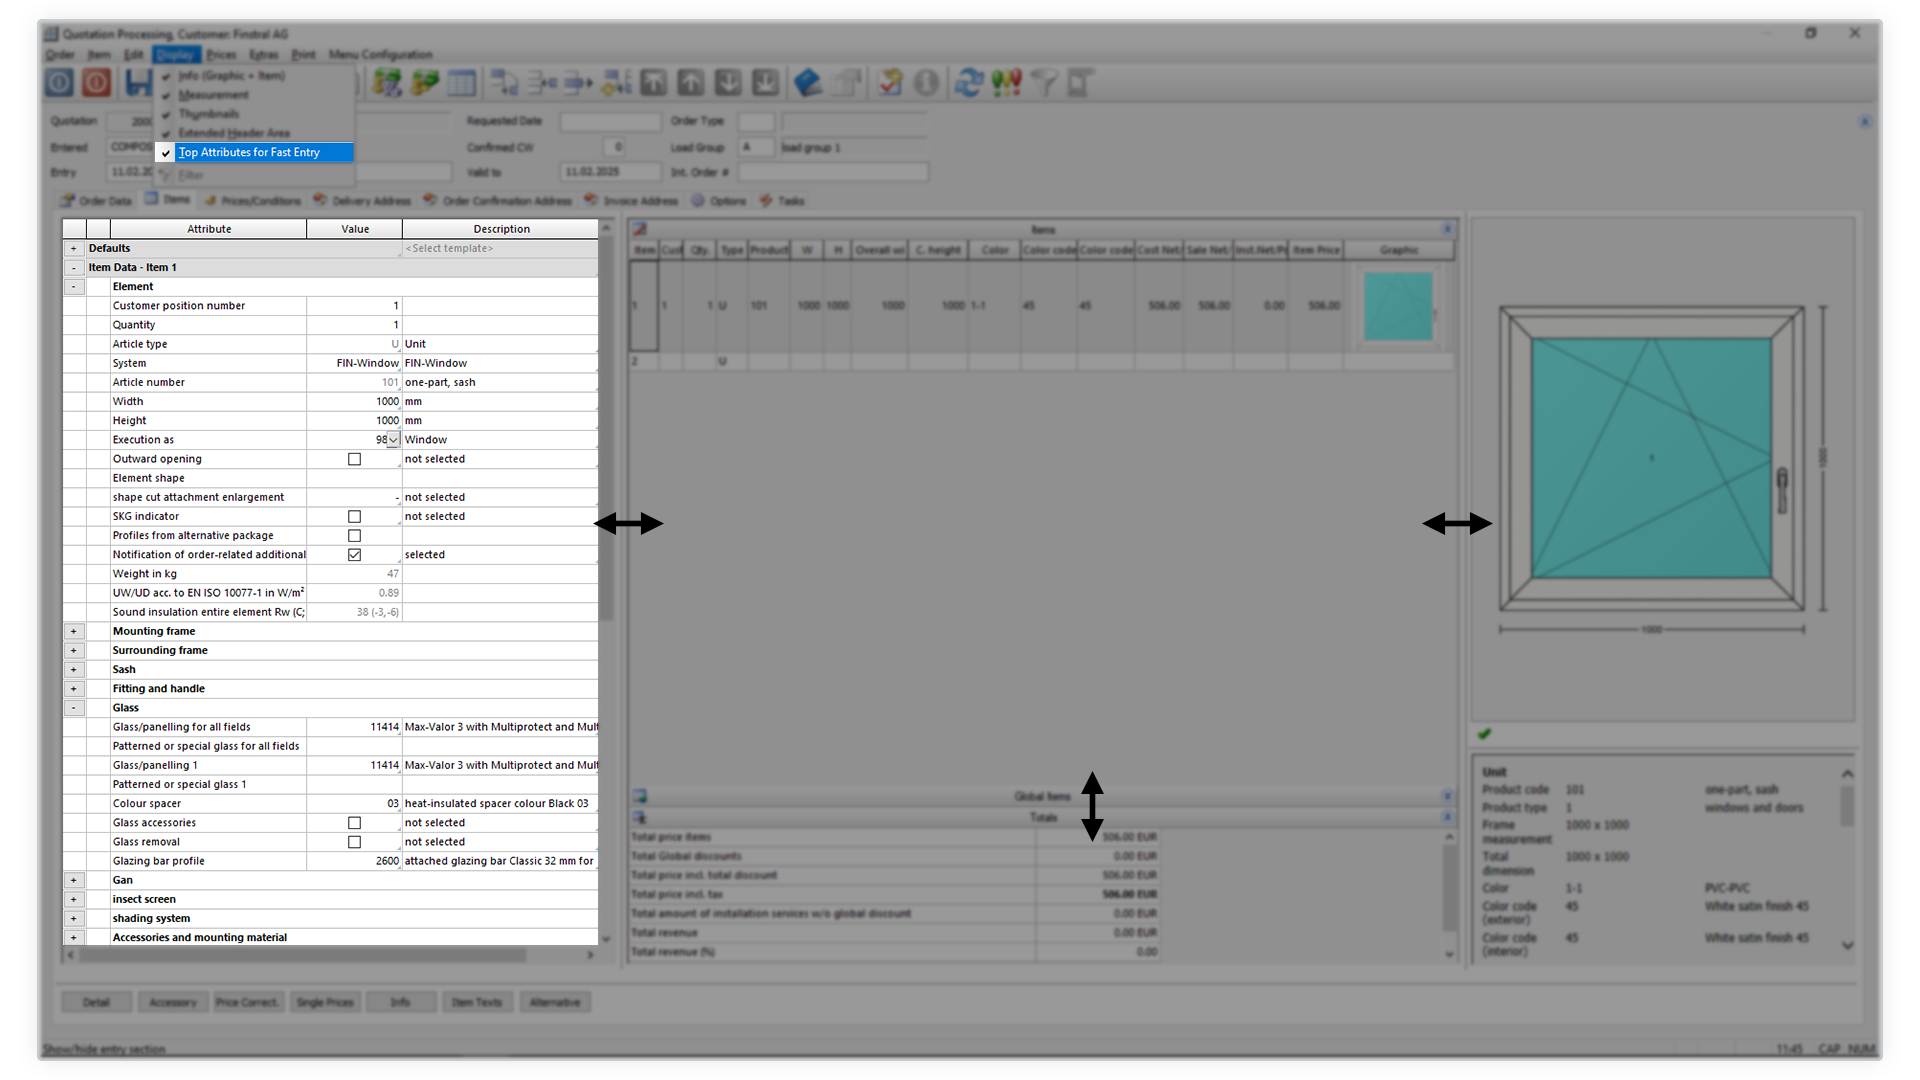This screenshot has height=1080, width=1920.
Task: Click the Price Correct. button
Action: (x=248, y=1002)
